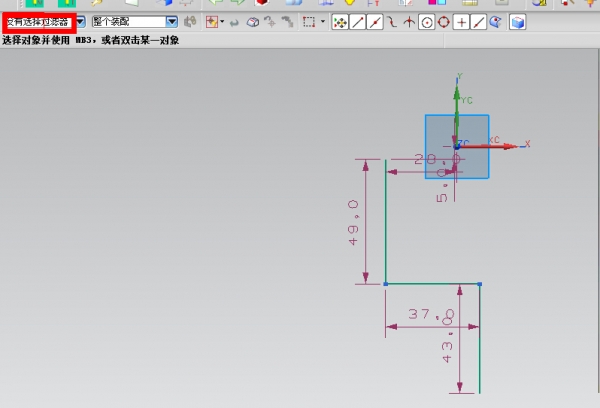Viewport: 600px width, 408px height.
Task: Click the blue cube view icon
Action: [x=518, y=21]
